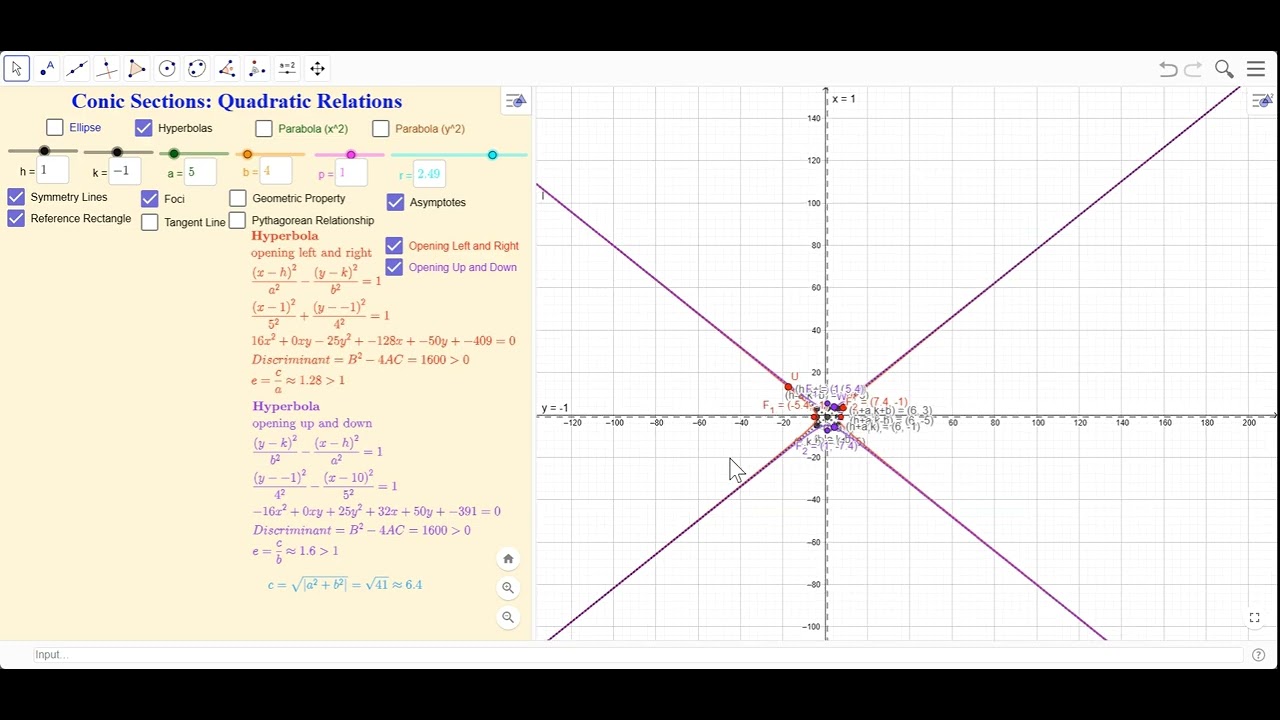Click the 'x = 1' axis label
Screen dimensions: 1280x720
tap(843, 99)
